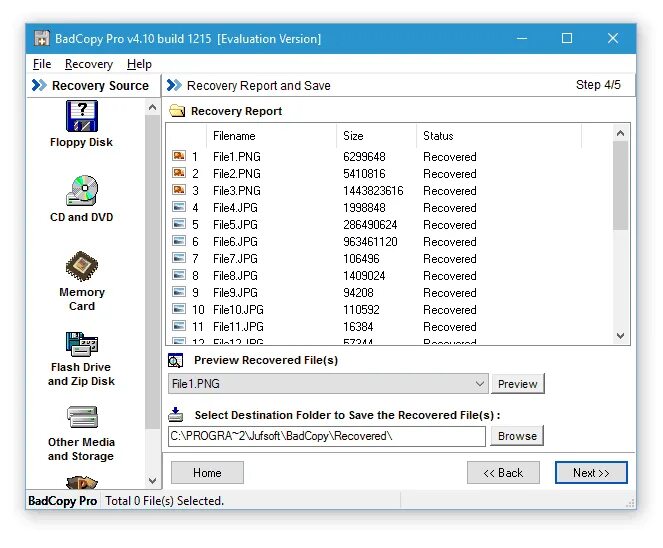
Task: Click the size value 286490624
Action: click(370, 225)
